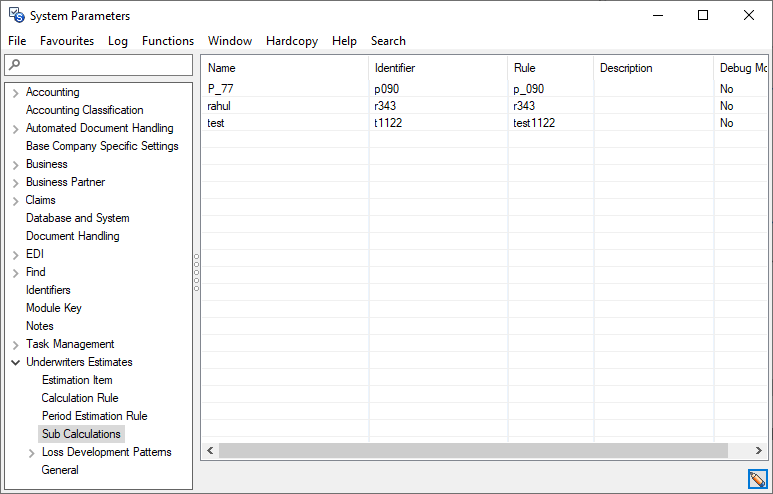Click inside the tree search field

[x=105, y=65]
